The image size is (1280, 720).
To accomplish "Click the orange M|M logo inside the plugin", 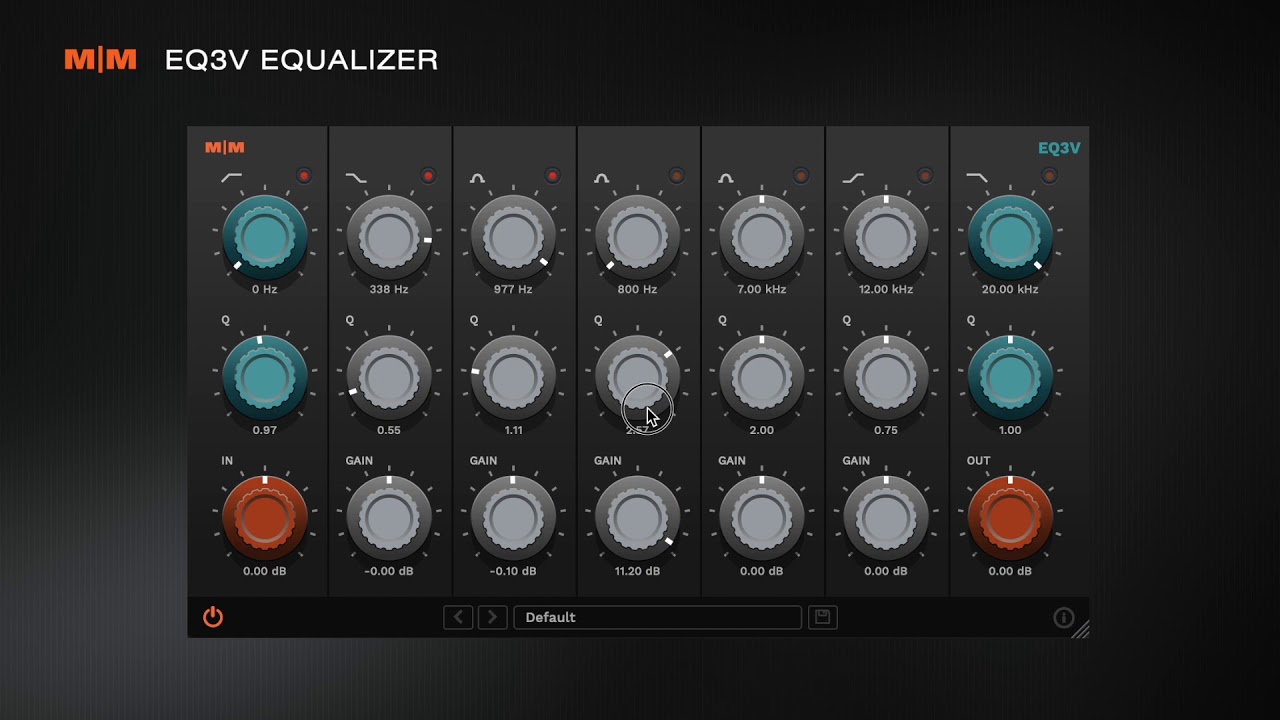I will coord(225,148).
